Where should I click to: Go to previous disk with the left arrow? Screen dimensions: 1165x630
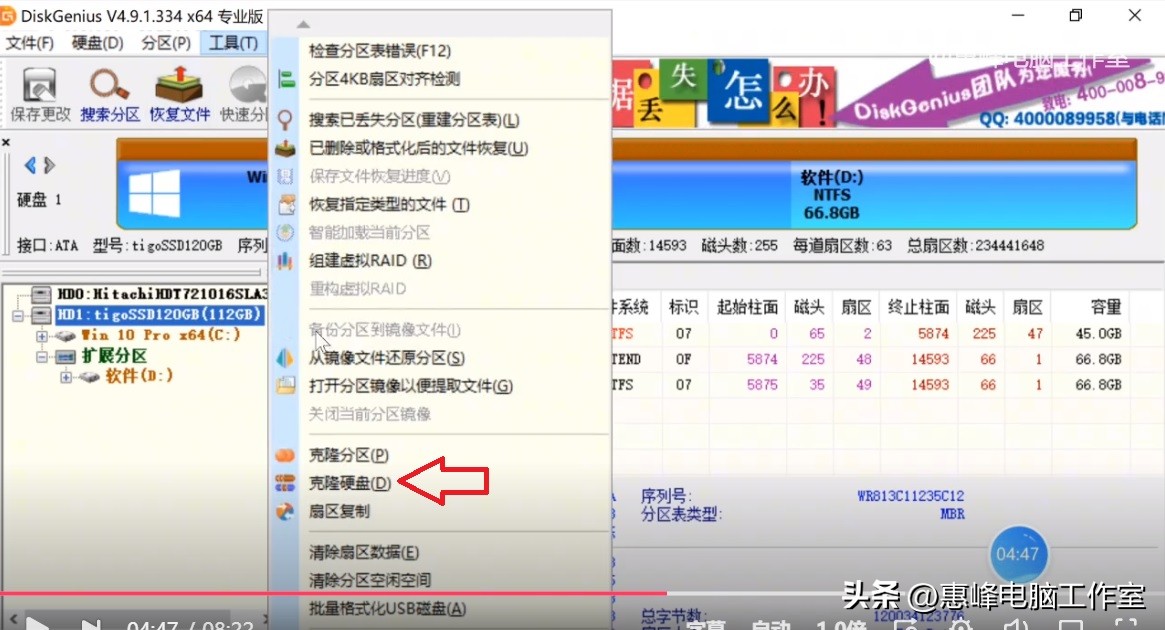(x=30, y=165)
